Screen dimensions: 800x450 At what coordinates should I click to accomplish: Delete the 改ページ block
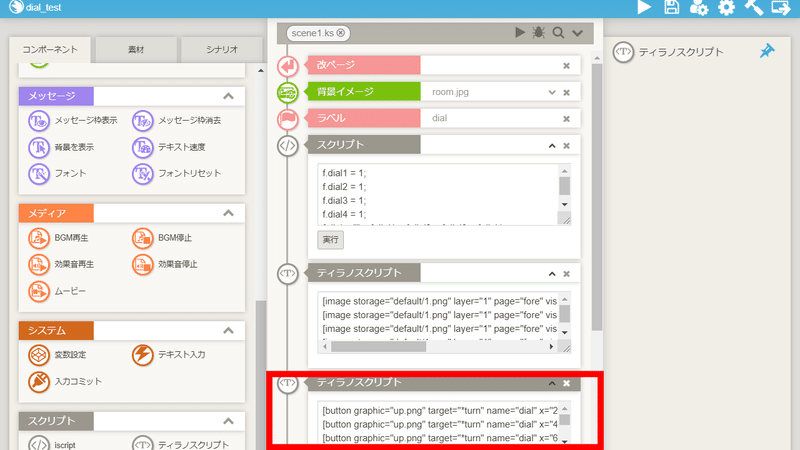pos(566,66)
